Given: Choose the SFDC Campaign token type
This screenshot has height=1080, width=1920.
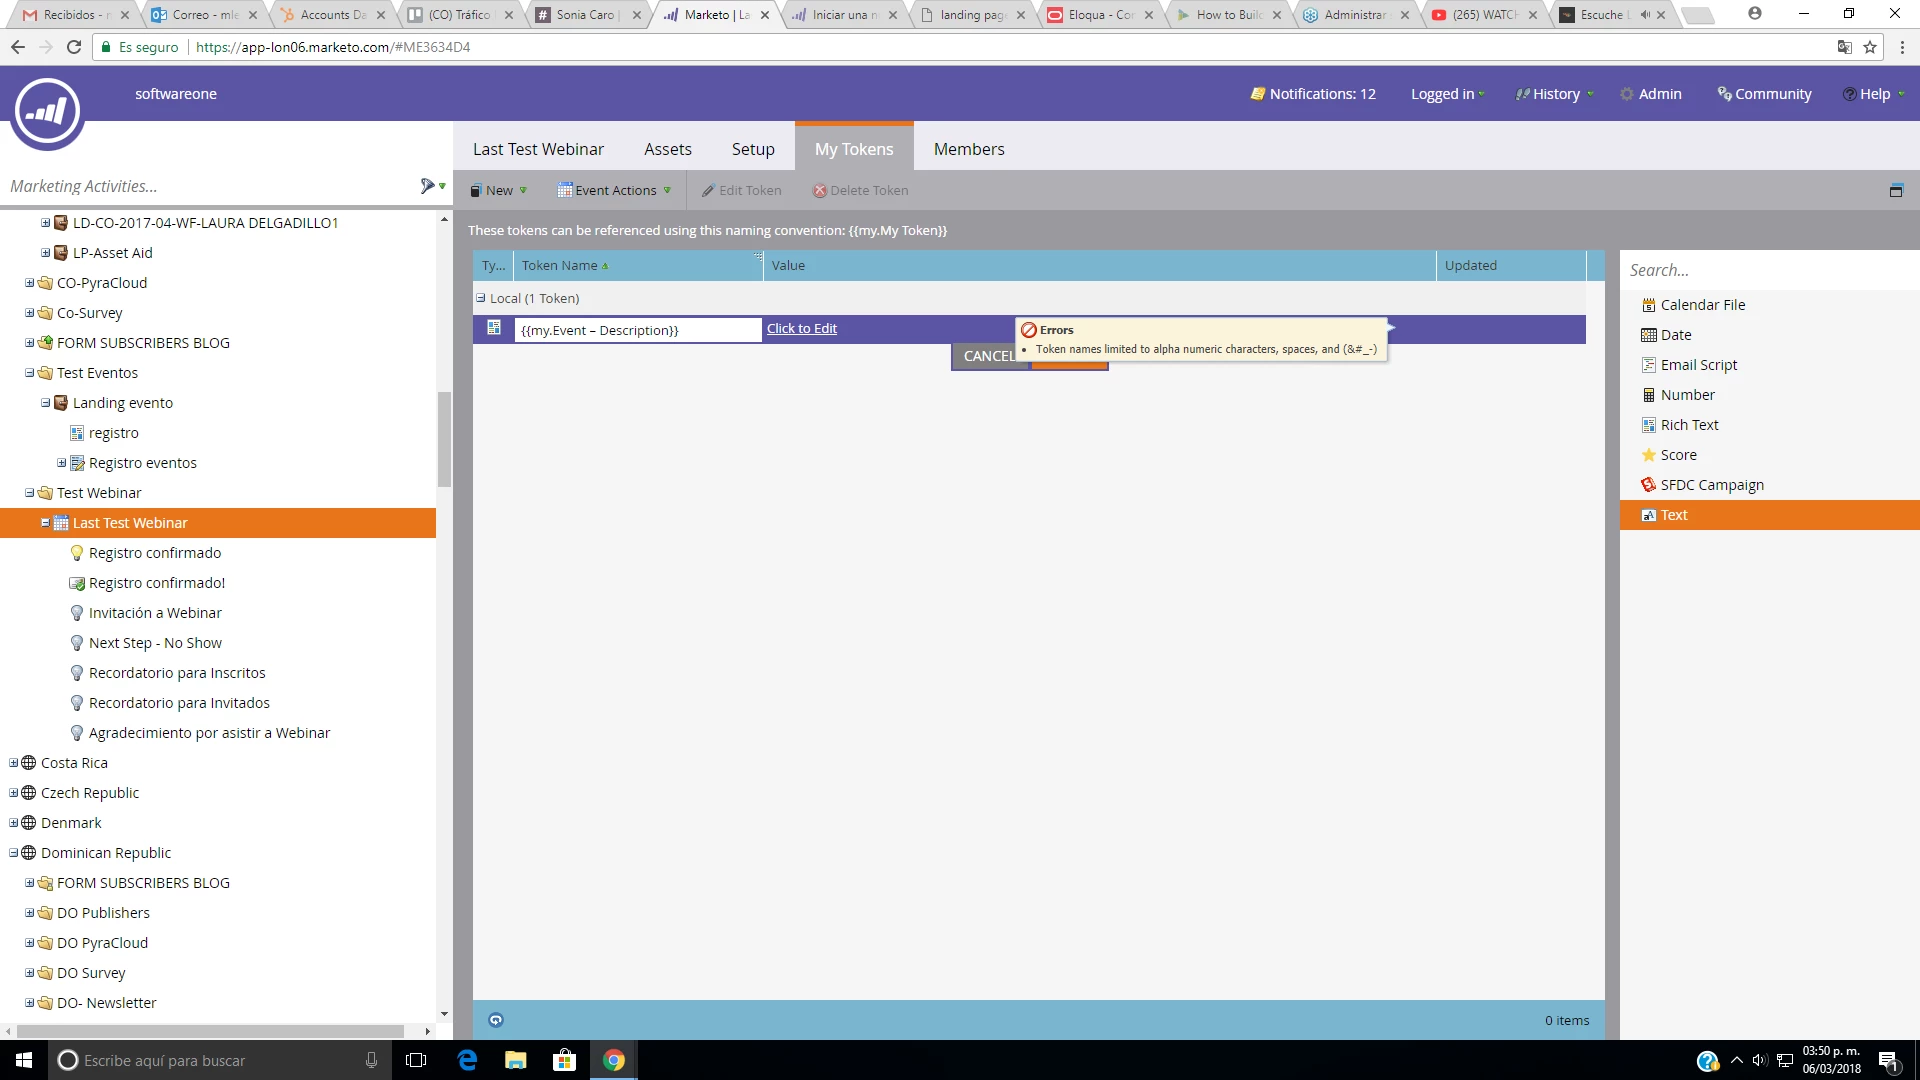Looking at the screenshot, I should 1711,485.
